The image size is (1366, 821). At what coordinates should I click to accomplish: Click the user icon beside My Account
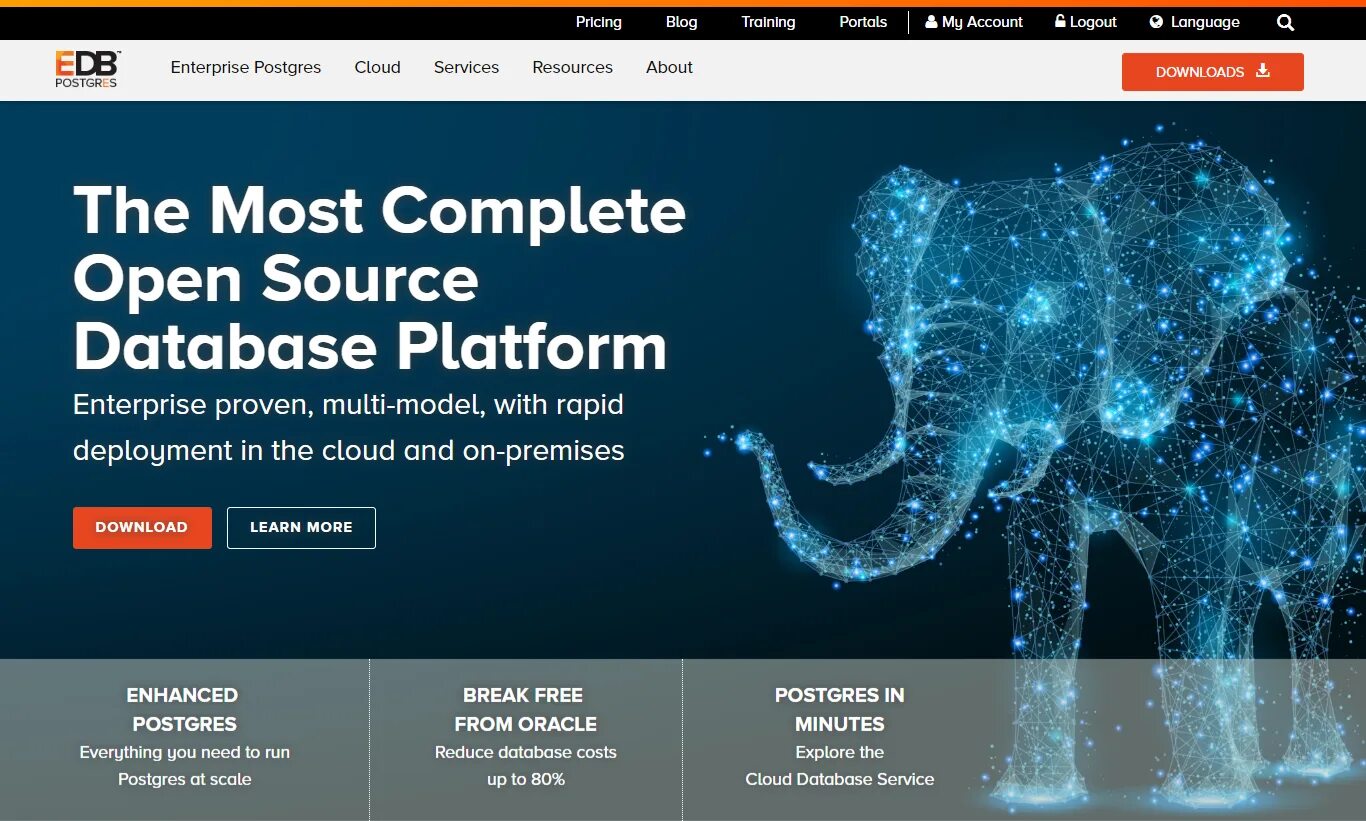pos(932,21)
